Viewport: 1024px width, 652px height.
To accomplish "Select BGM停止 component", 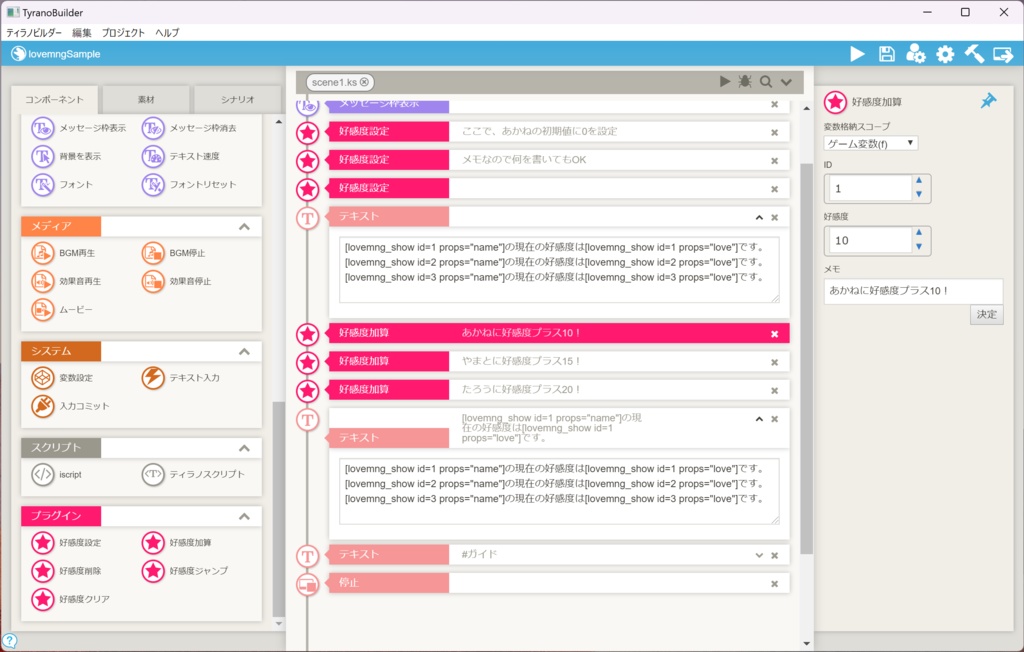I will [174, 253].
